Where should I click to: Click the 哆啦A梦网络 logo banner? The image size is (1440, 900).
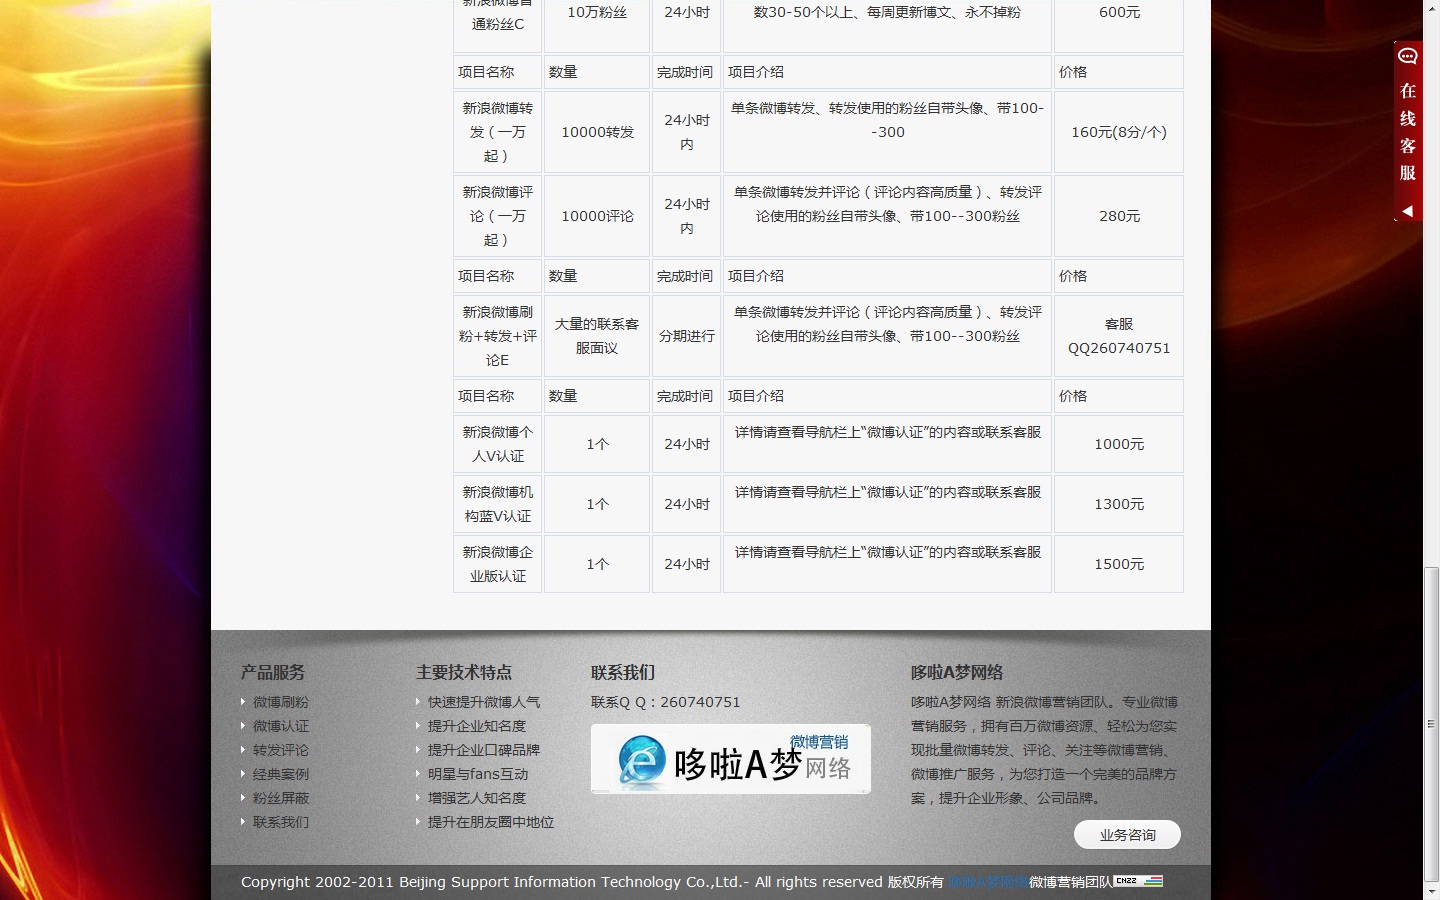731,759
